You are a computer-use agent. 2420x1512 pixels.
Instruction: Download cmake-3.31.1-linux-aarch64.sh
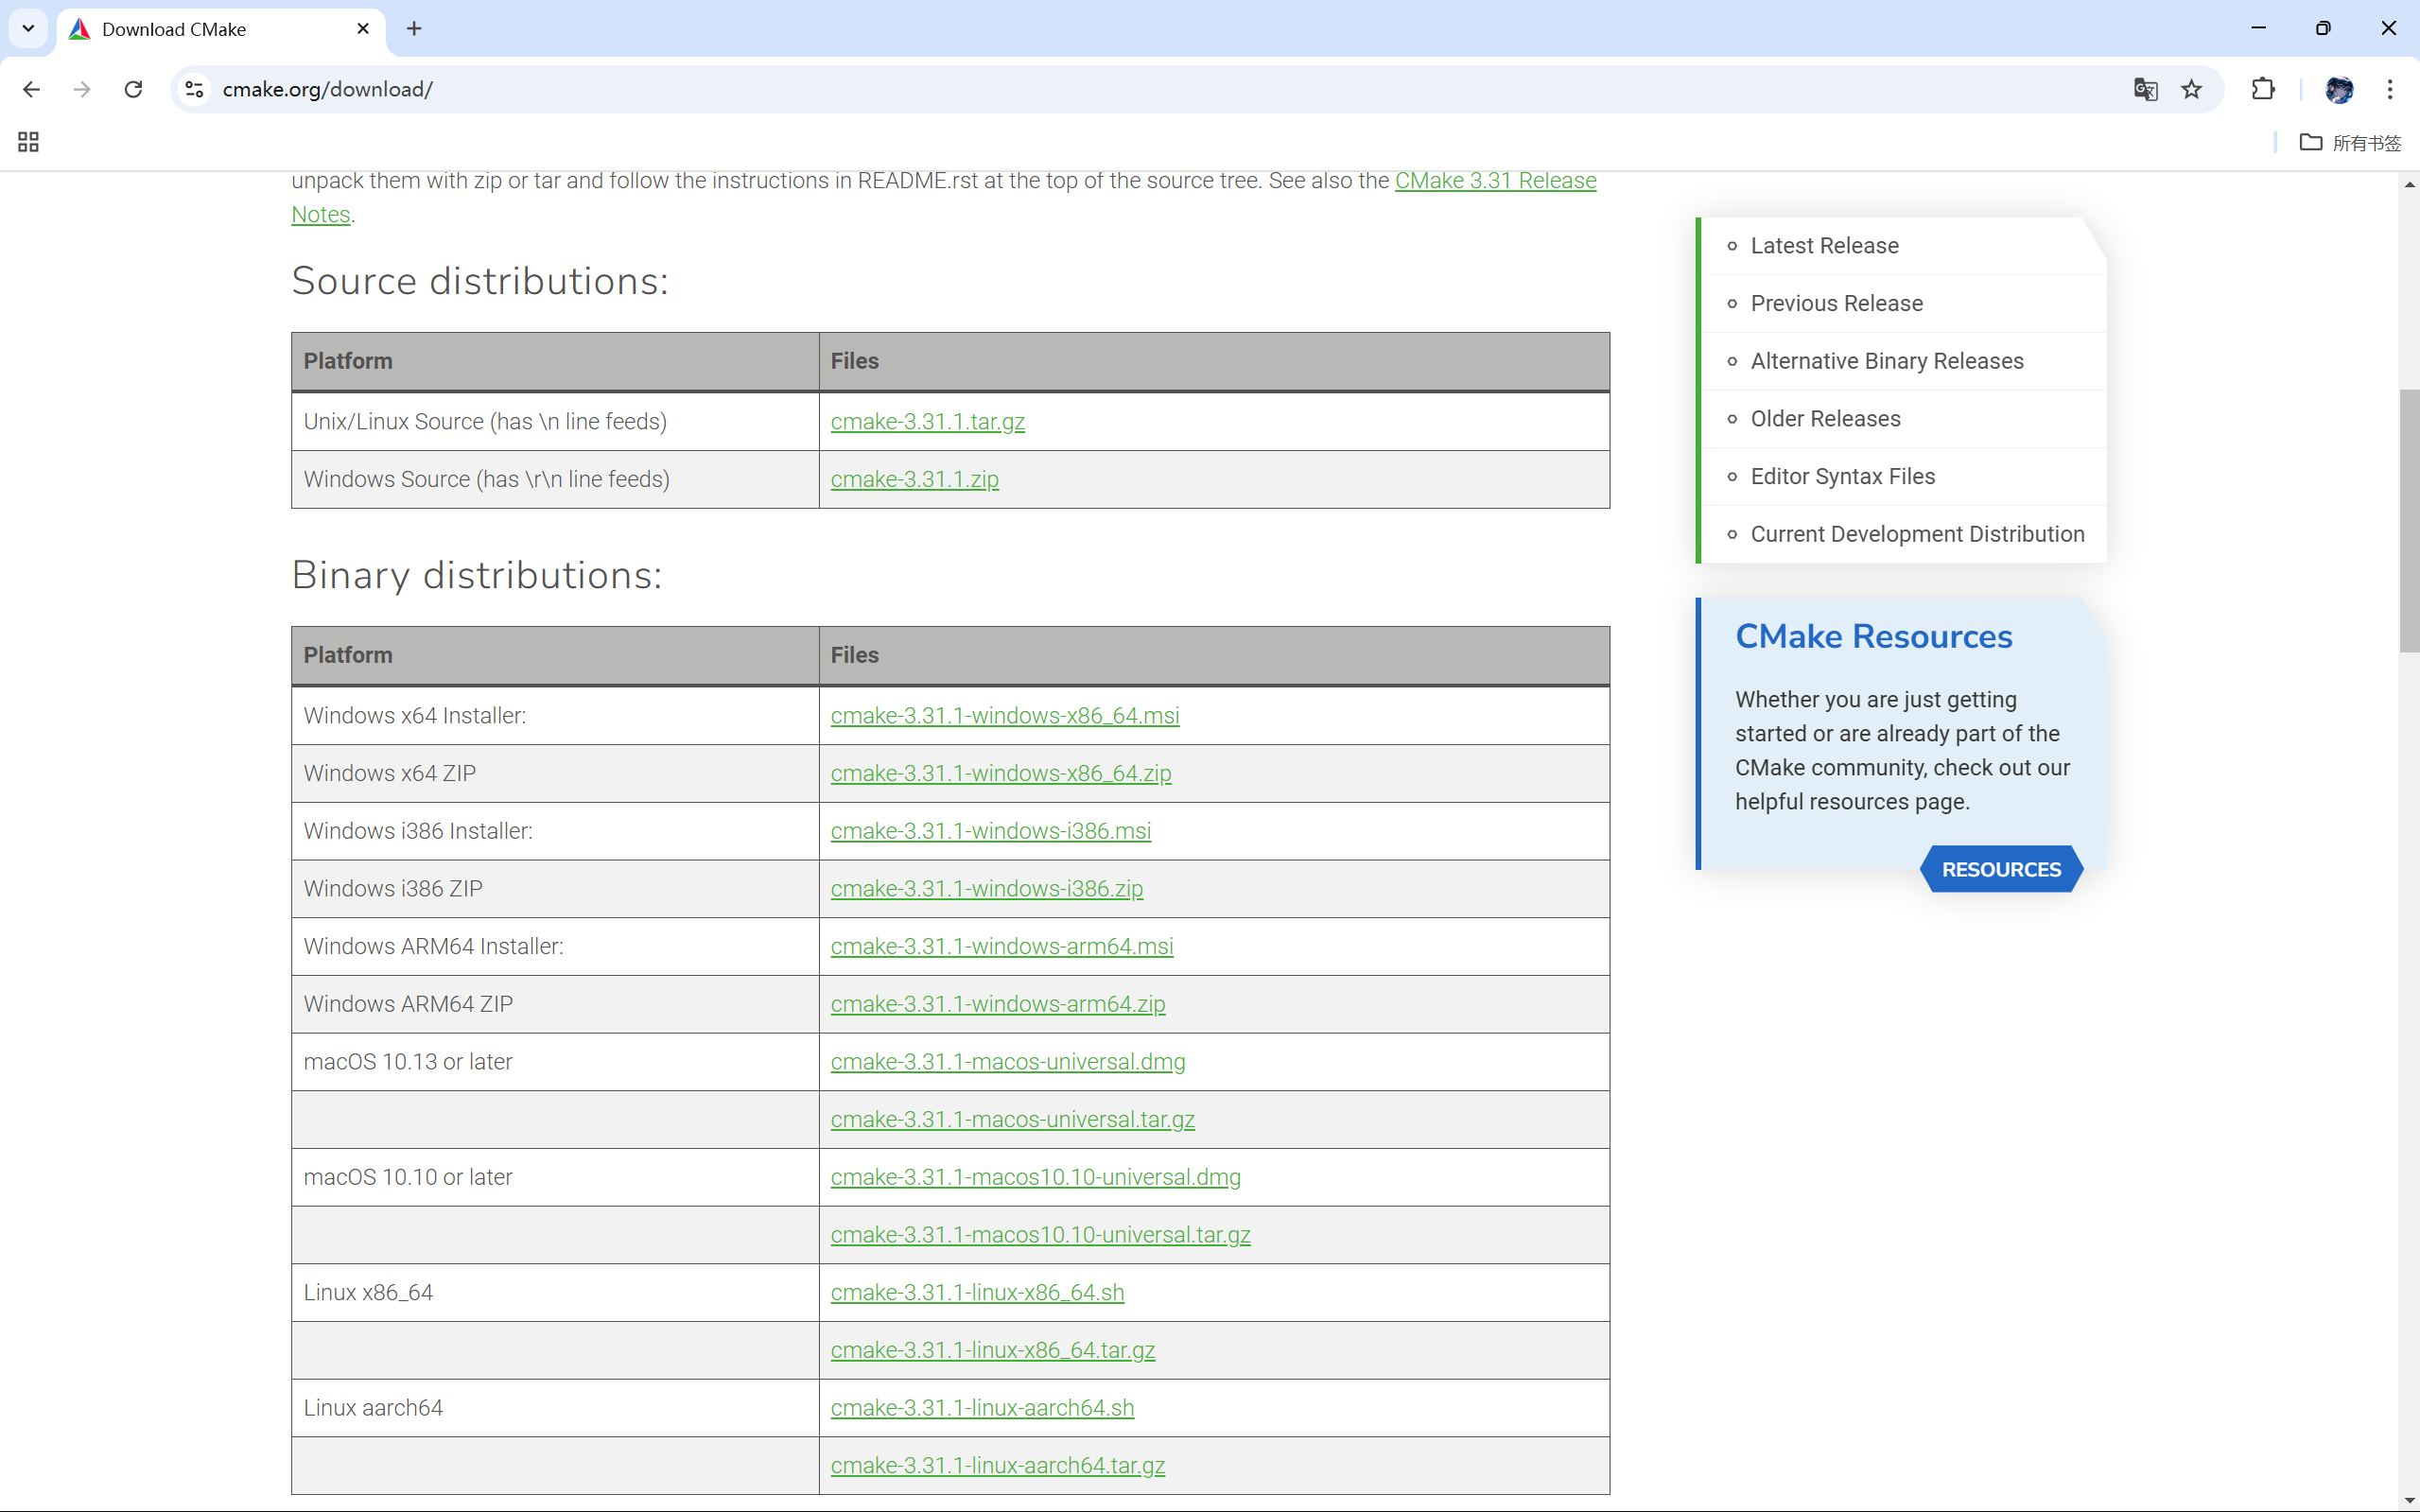pos(982,1408)
